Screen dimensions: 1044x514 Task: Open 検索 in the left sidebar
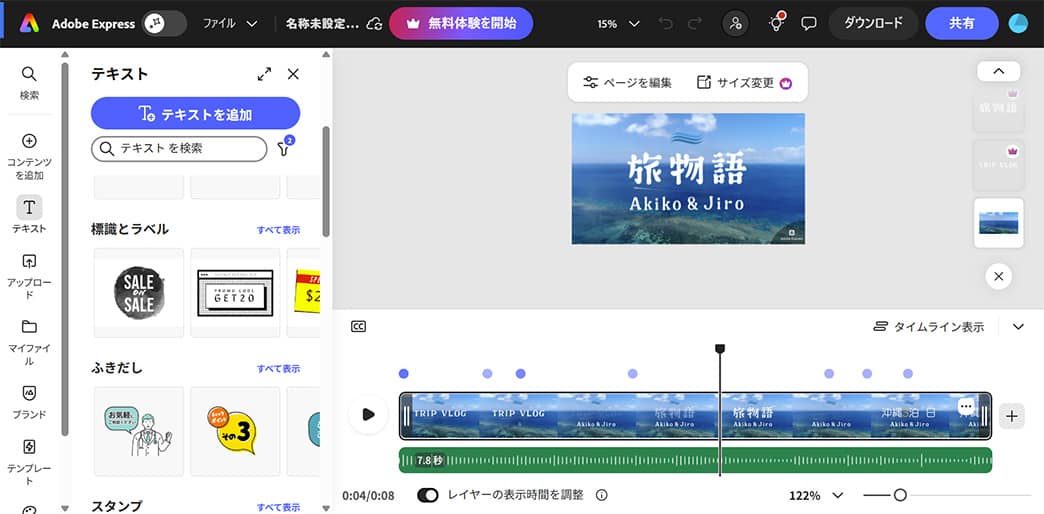click(29, 83)
